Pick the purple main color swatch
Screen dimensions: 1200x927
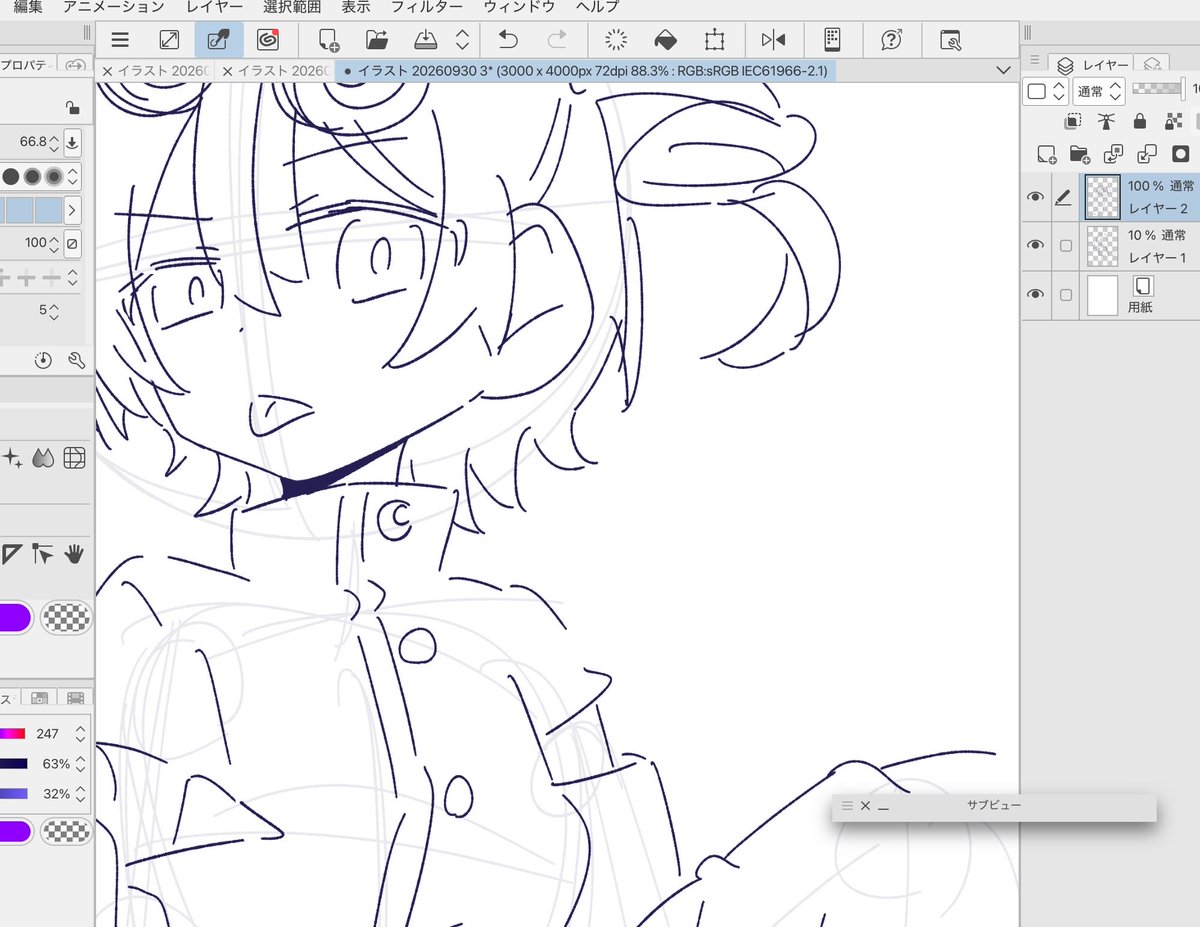click(x=14, y=617)
